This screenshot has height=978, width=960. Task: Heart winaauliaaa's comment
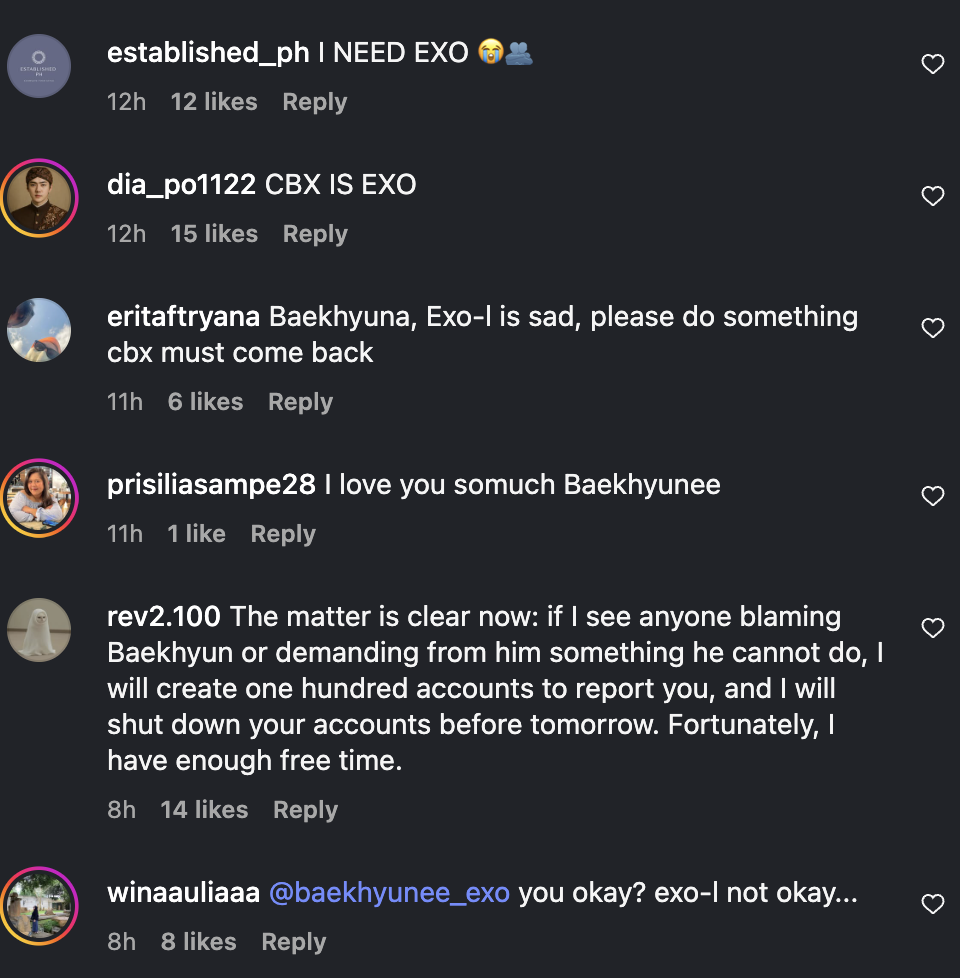[932, 905]
